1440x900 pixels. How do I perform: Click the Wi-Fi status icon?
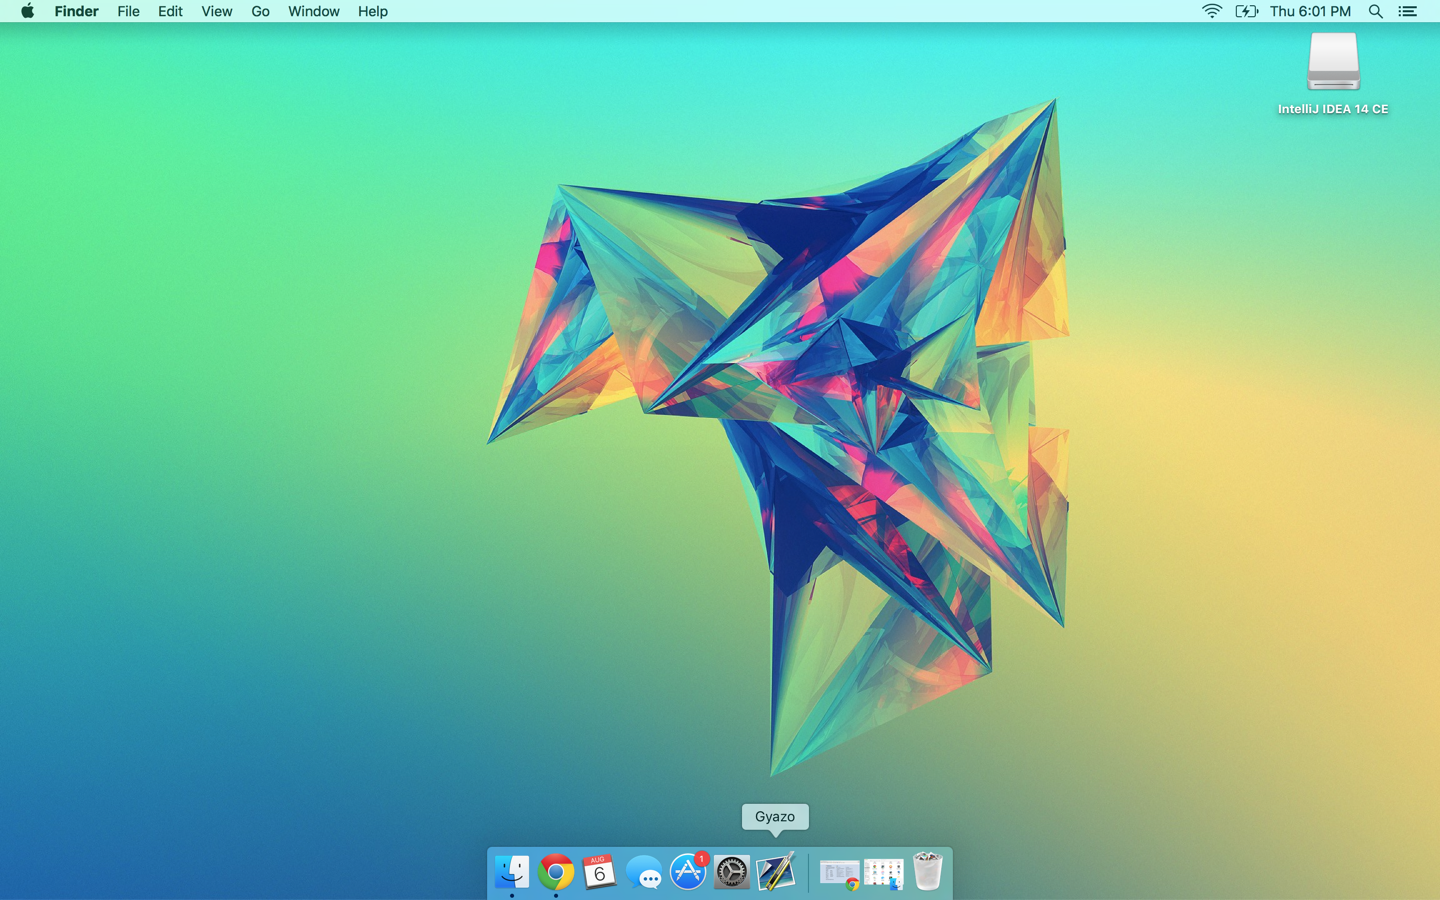[x=1211, y=11]
